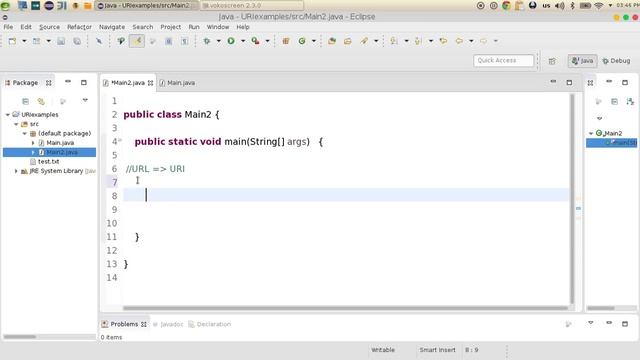Switch to the Debug perspective

616,61
